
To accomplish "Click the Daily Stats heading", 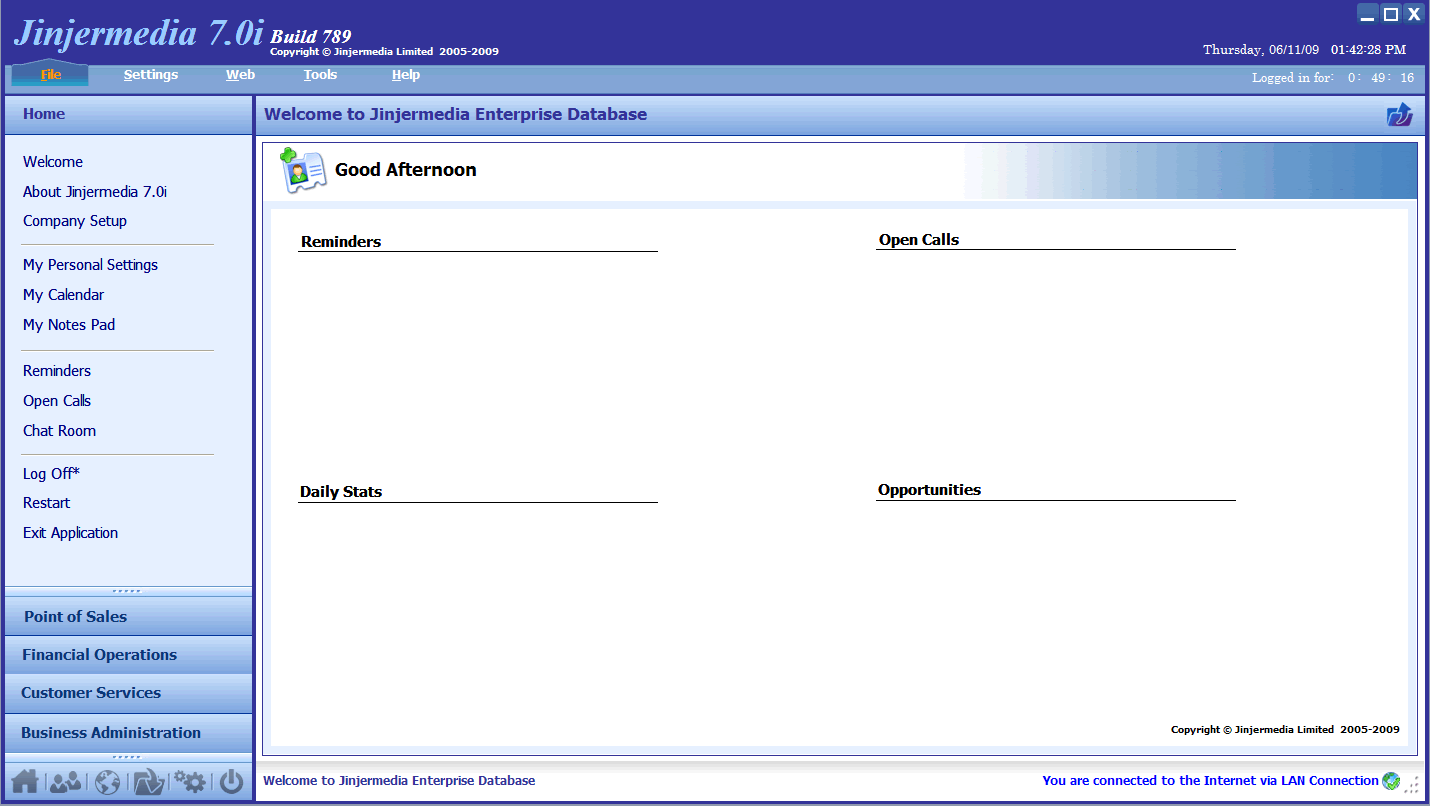I will (x=341, y=492).
